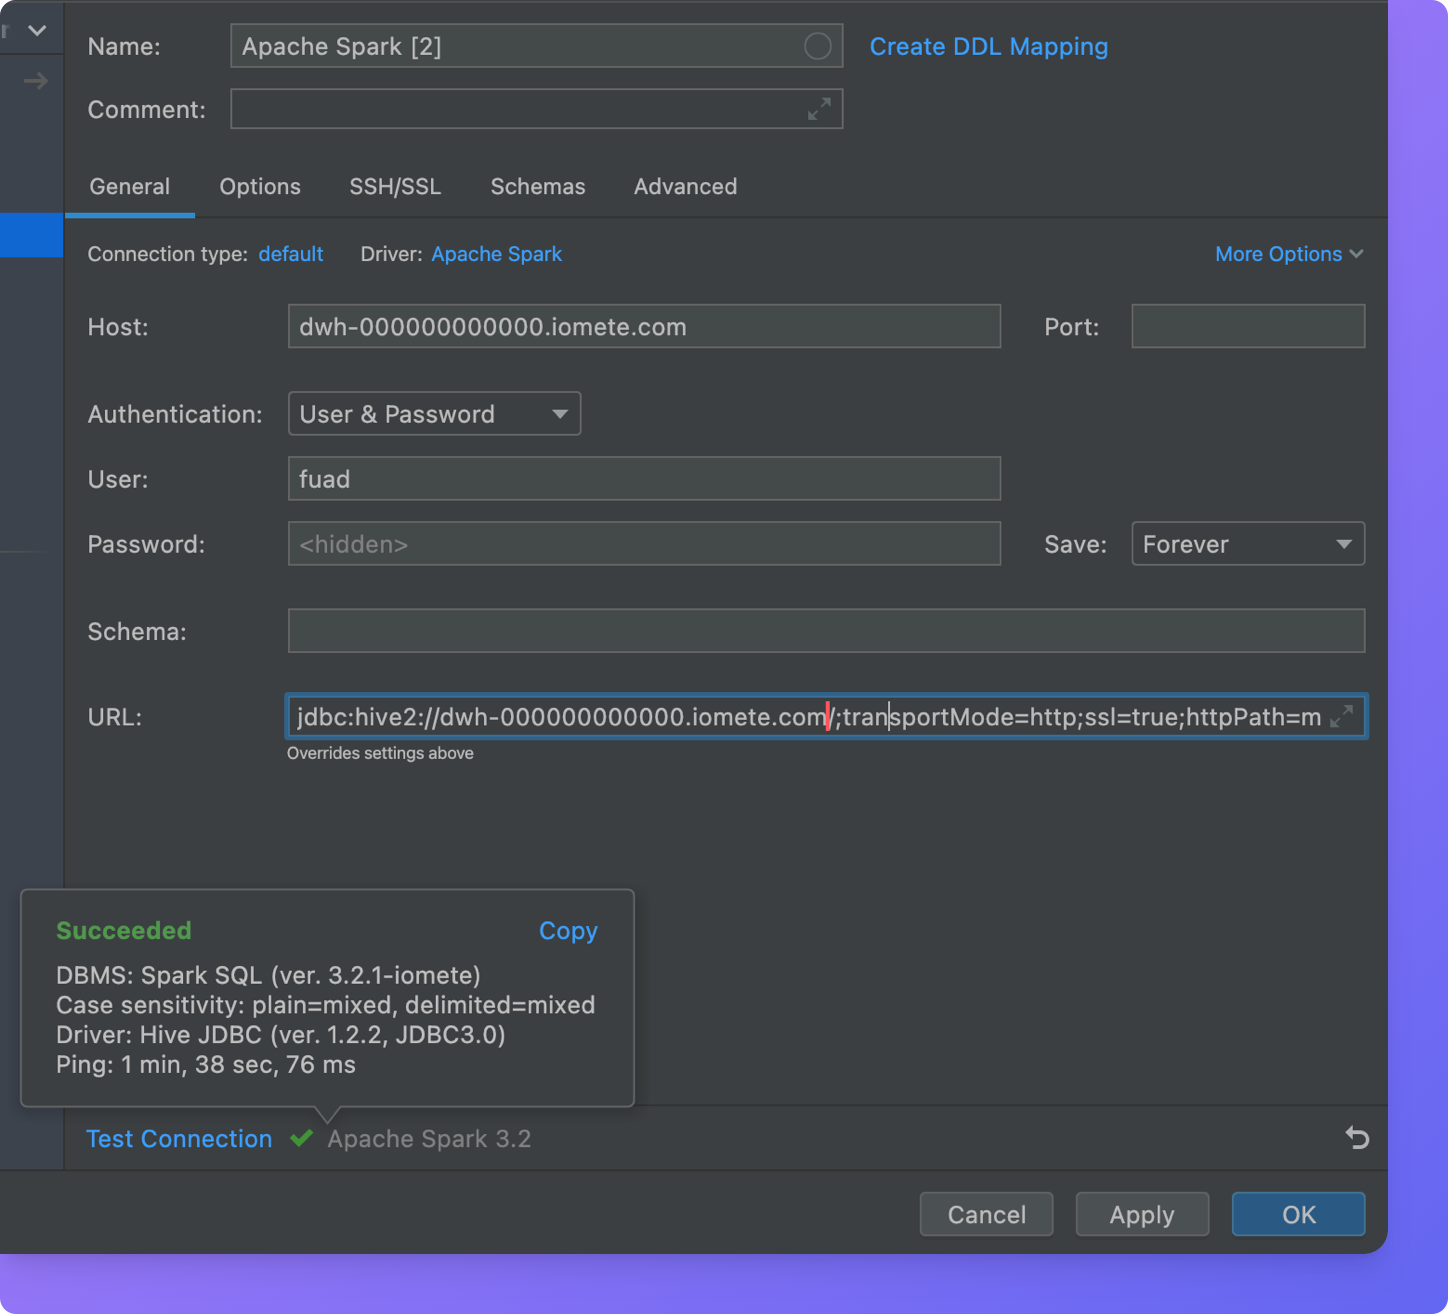
Task: Click the green checkmark next to Test Connection
Action: [301, 1138]
